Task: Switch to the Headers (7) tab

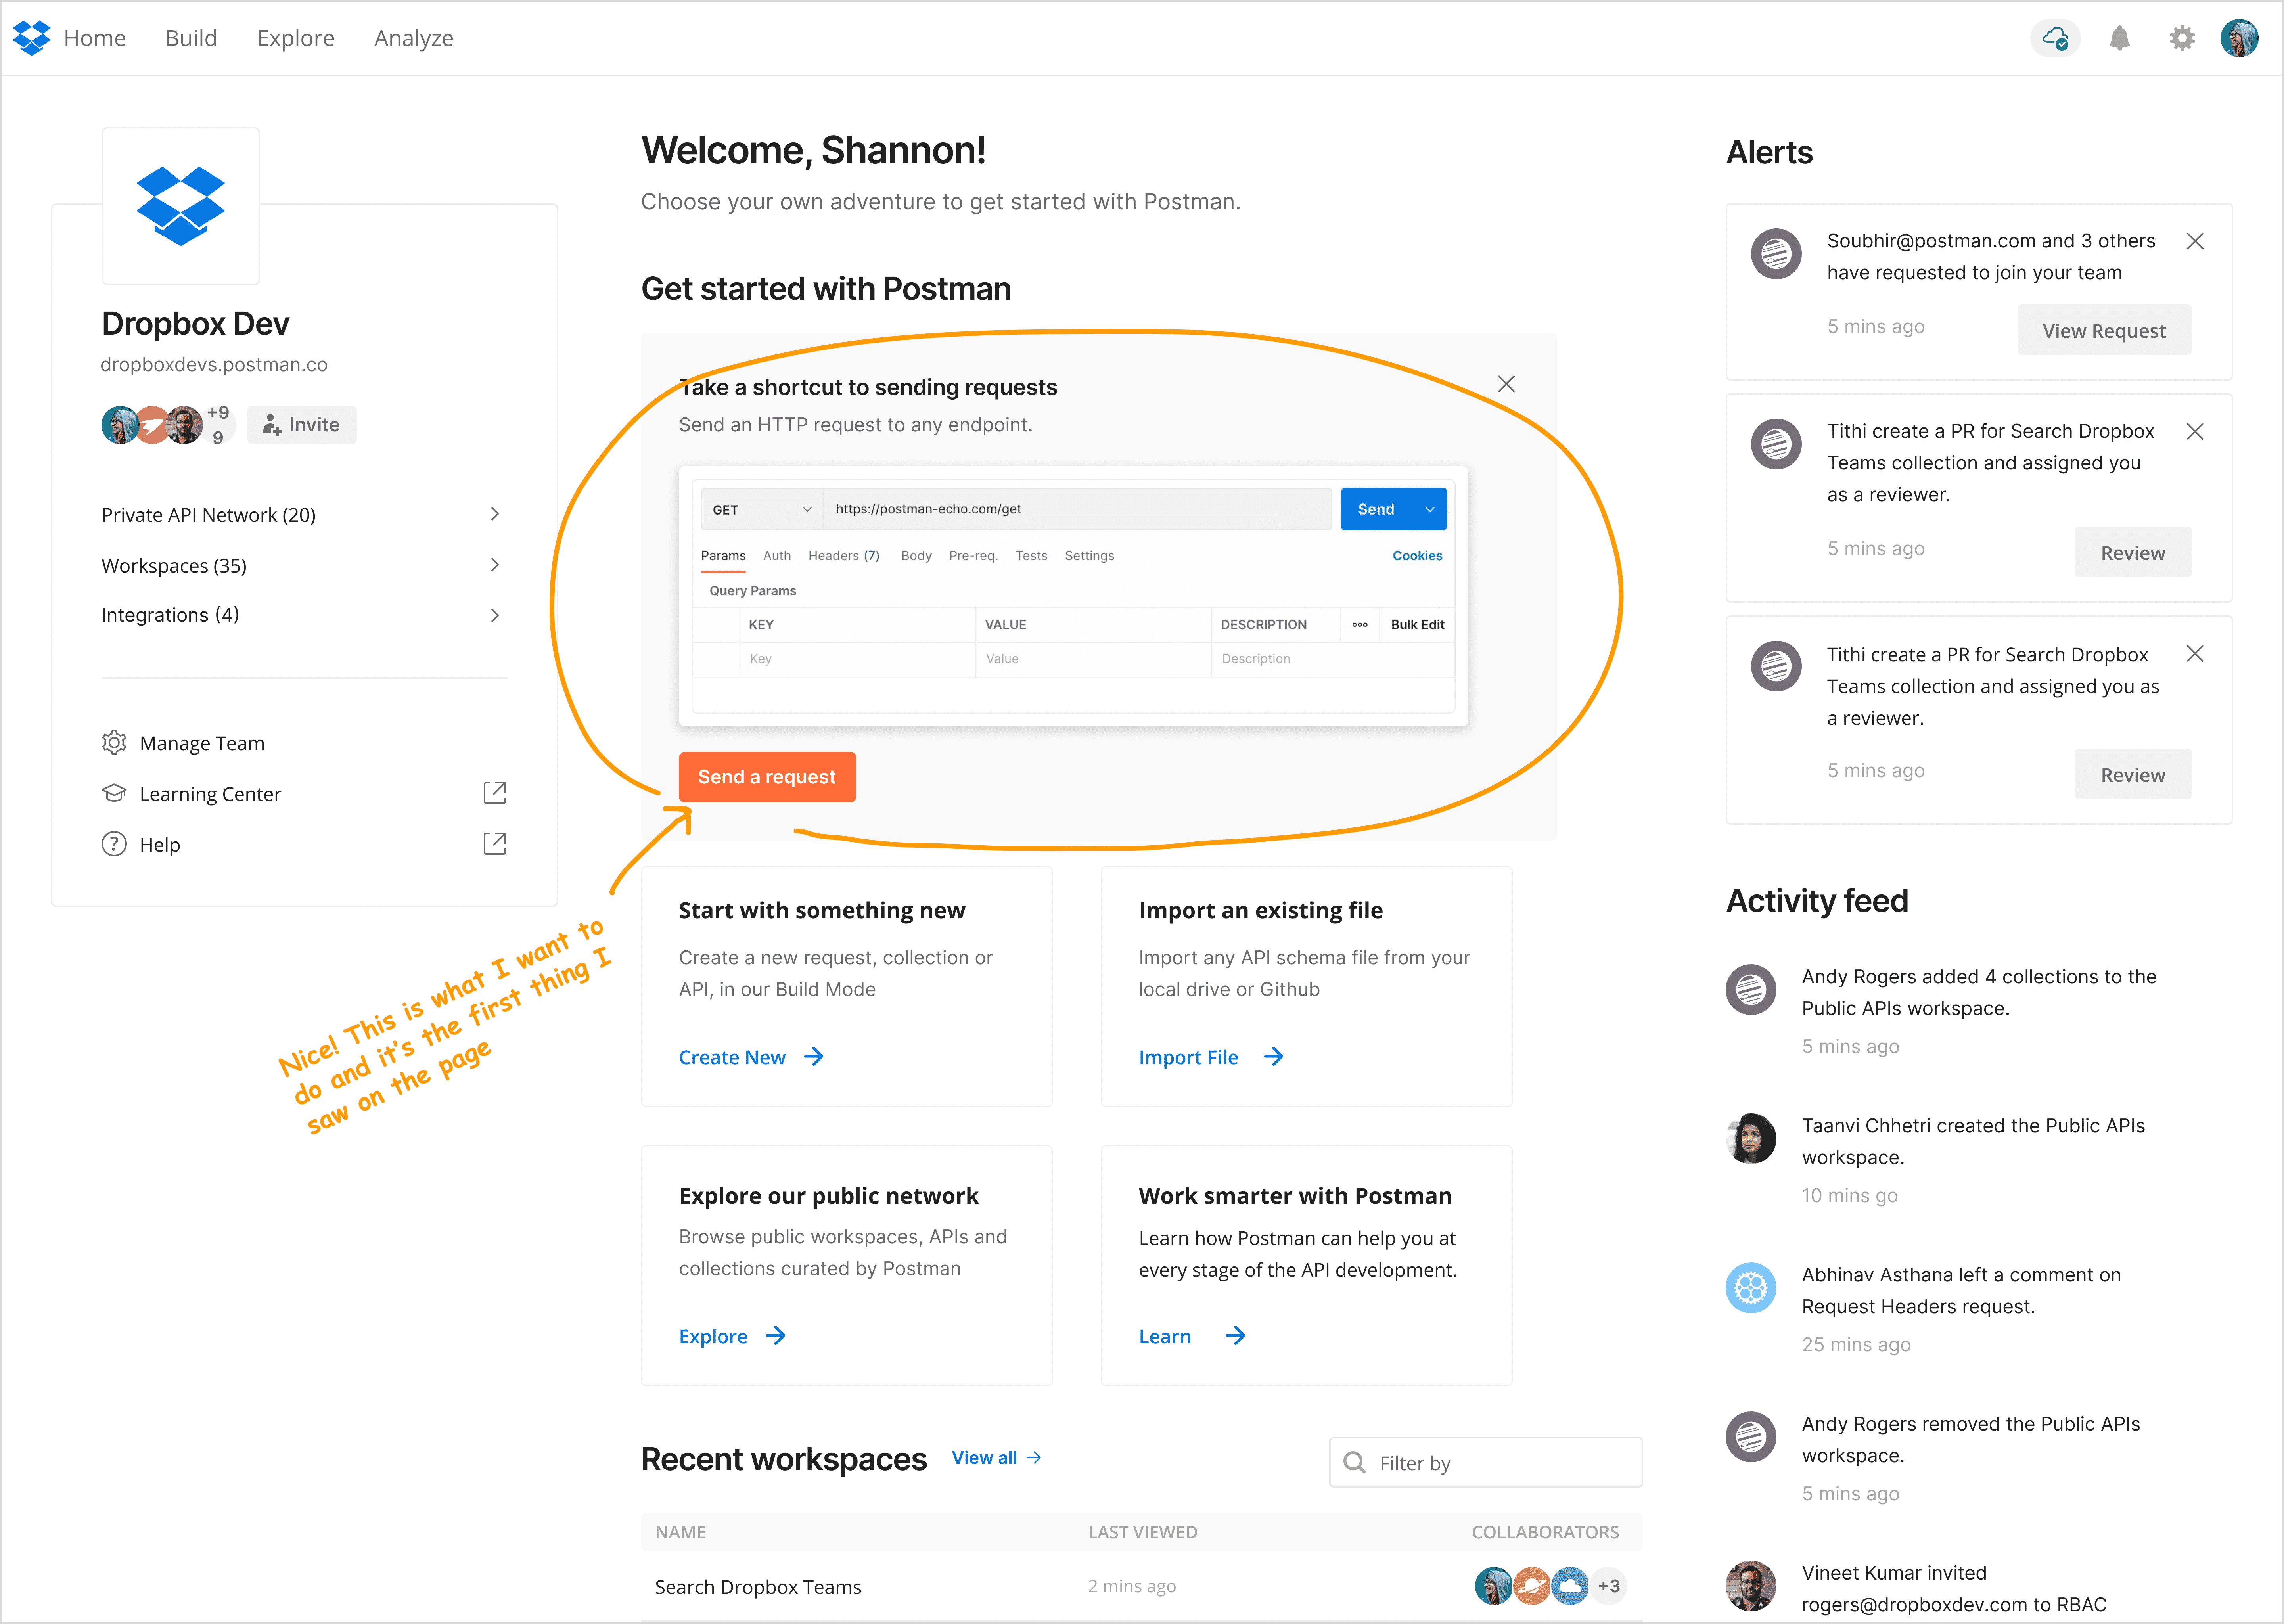Action: [844, 556]
